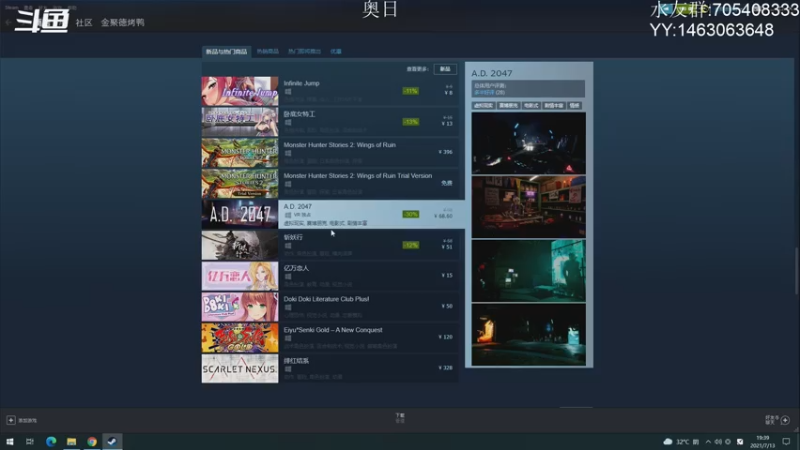Open the 亿万恋人 game thumbnail
Viewport: 800px width, 450px height.
pyautogui.click(x=240, y=276)
